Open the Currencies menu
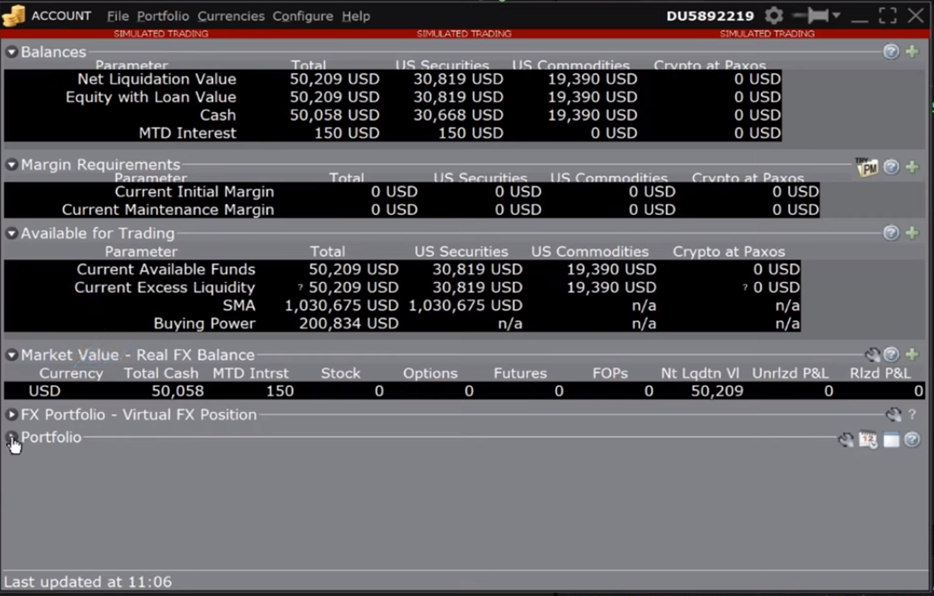This screenshot has height=596, width=934. click(x=231, y=16)
